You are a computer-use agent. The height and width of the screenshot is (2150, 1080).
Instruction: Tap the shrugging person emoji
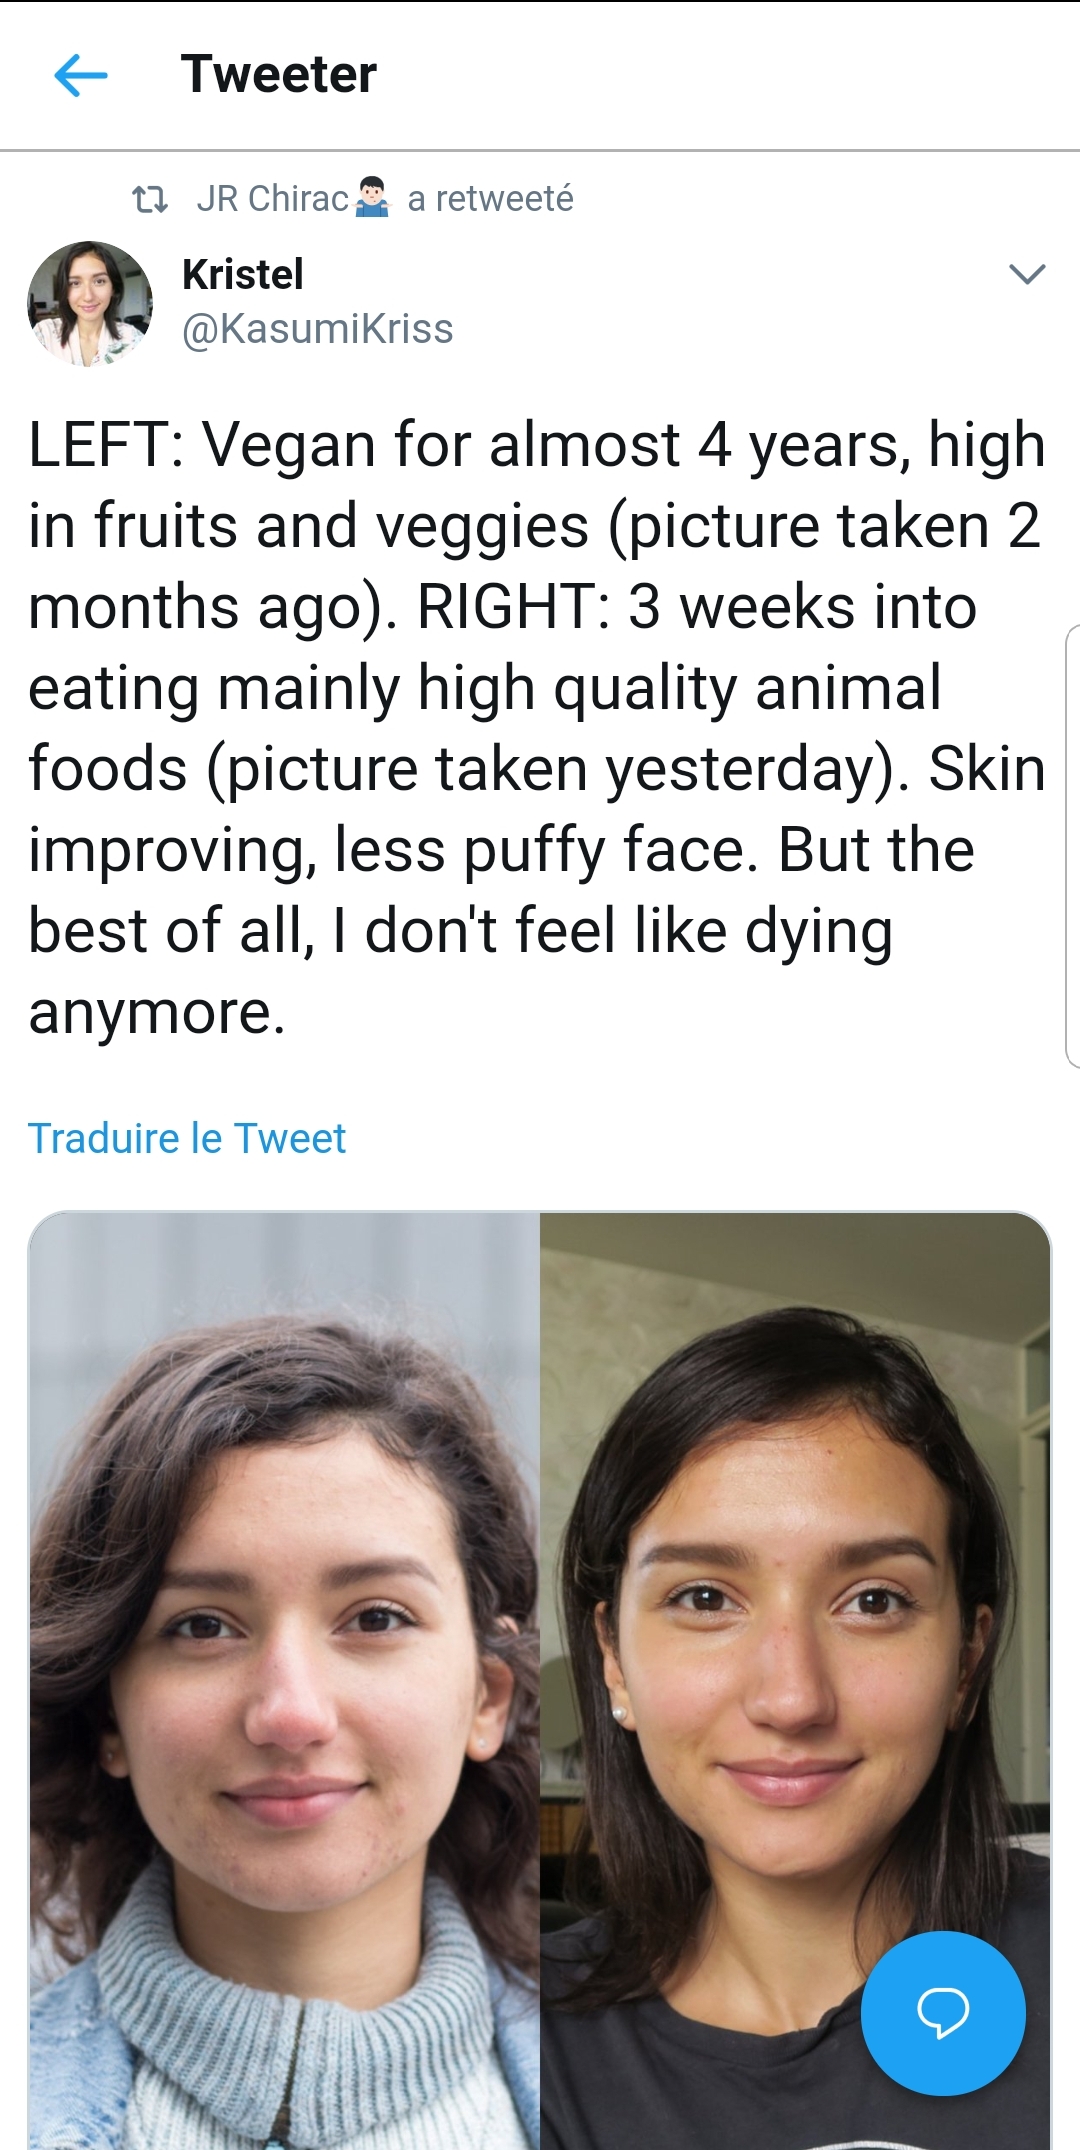click(x=372, y=198)
